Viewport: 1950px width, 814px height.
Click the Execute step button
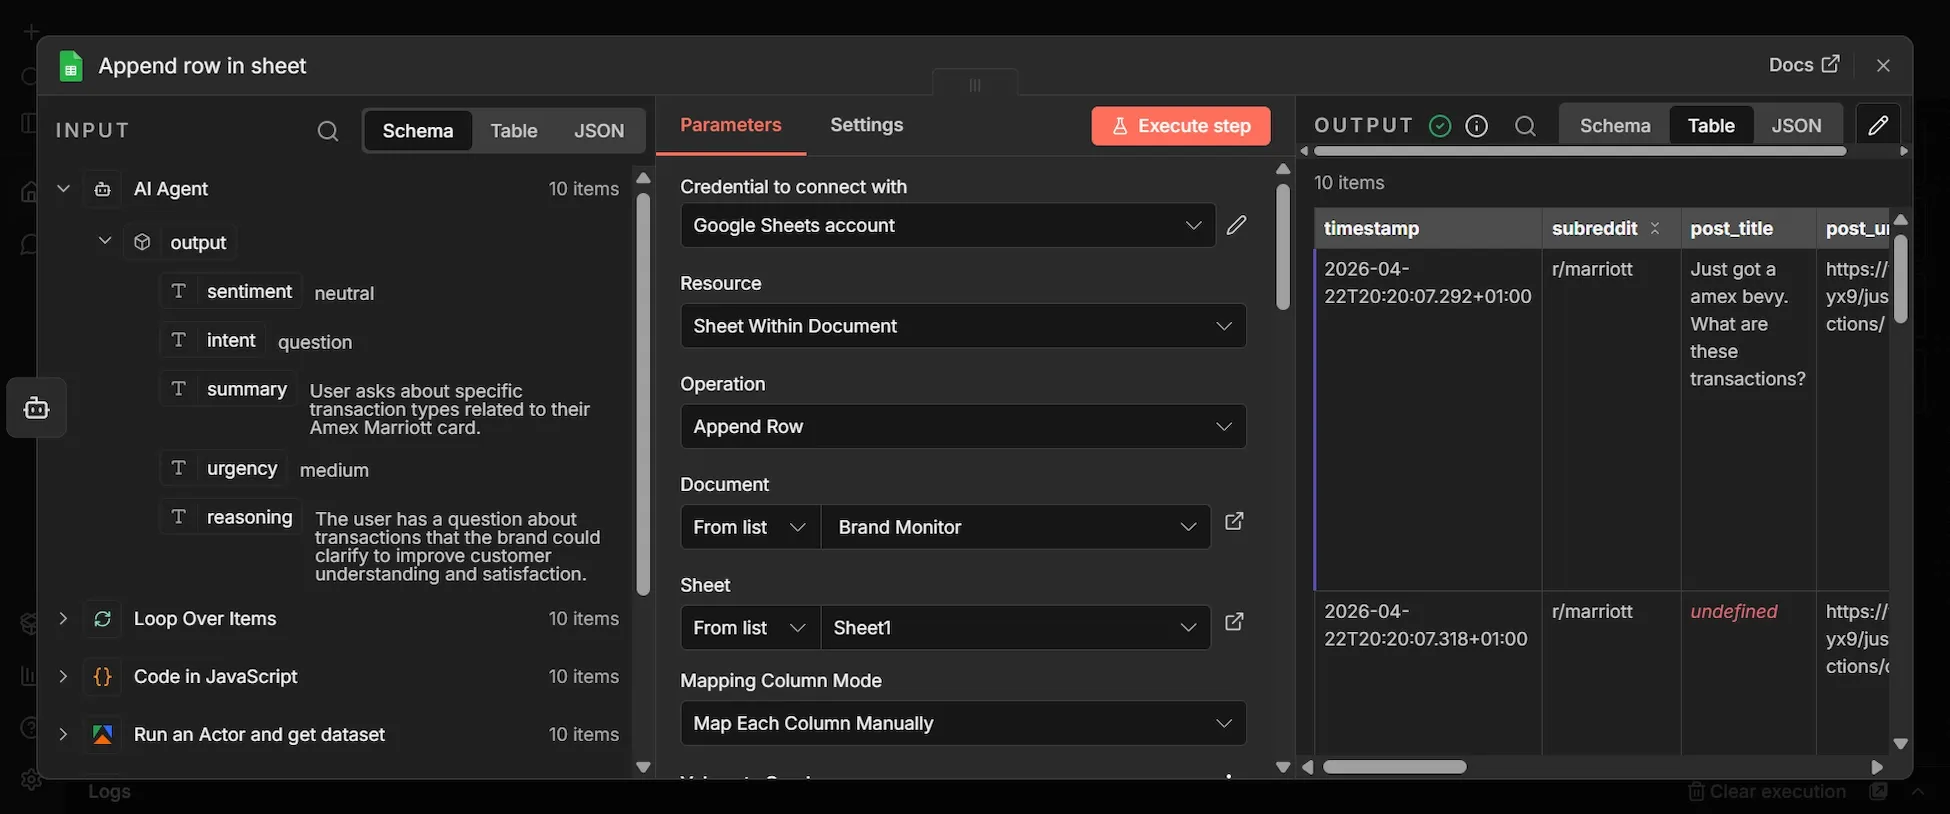point(1181,126)
